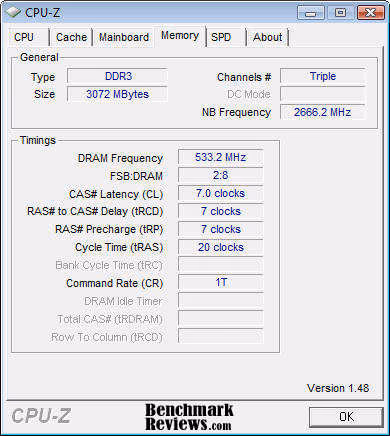The height and width of the screenshot is (436, 390).
Task: Click the 533.2 MHz DRAM Frequency value
Action: point(221,157)
